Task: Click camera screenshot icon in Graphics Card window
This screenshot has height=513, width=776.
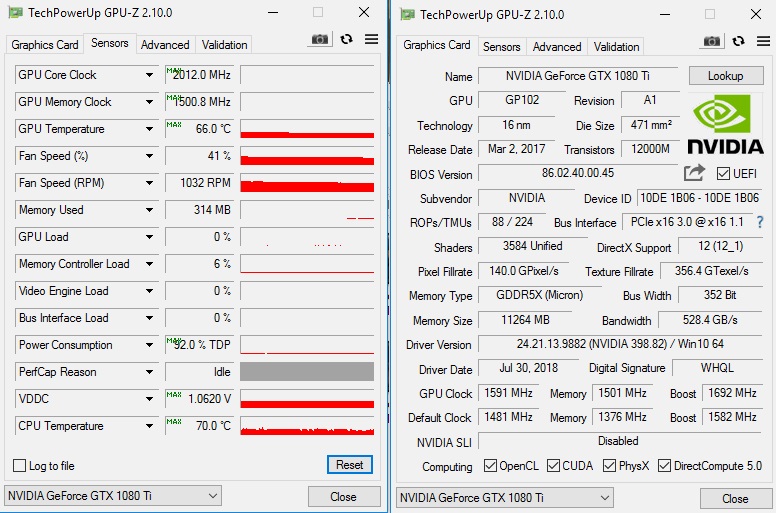Action: tap(712, 41)
